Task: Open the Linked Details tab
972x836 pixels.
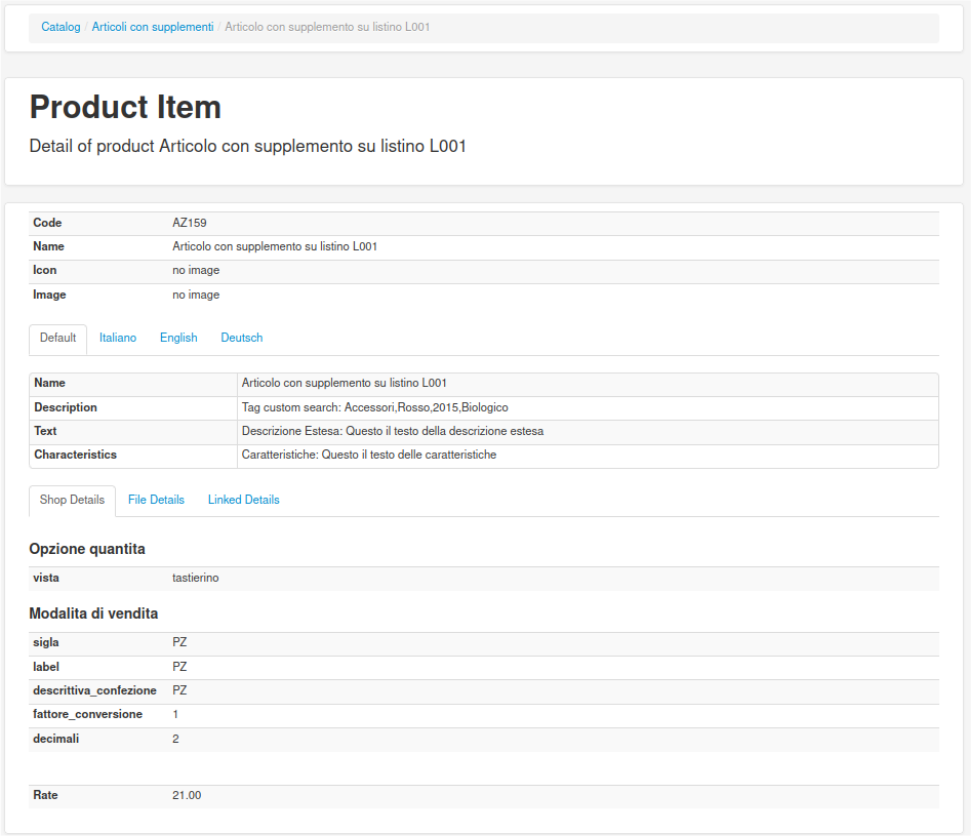Action: point(244,499)
